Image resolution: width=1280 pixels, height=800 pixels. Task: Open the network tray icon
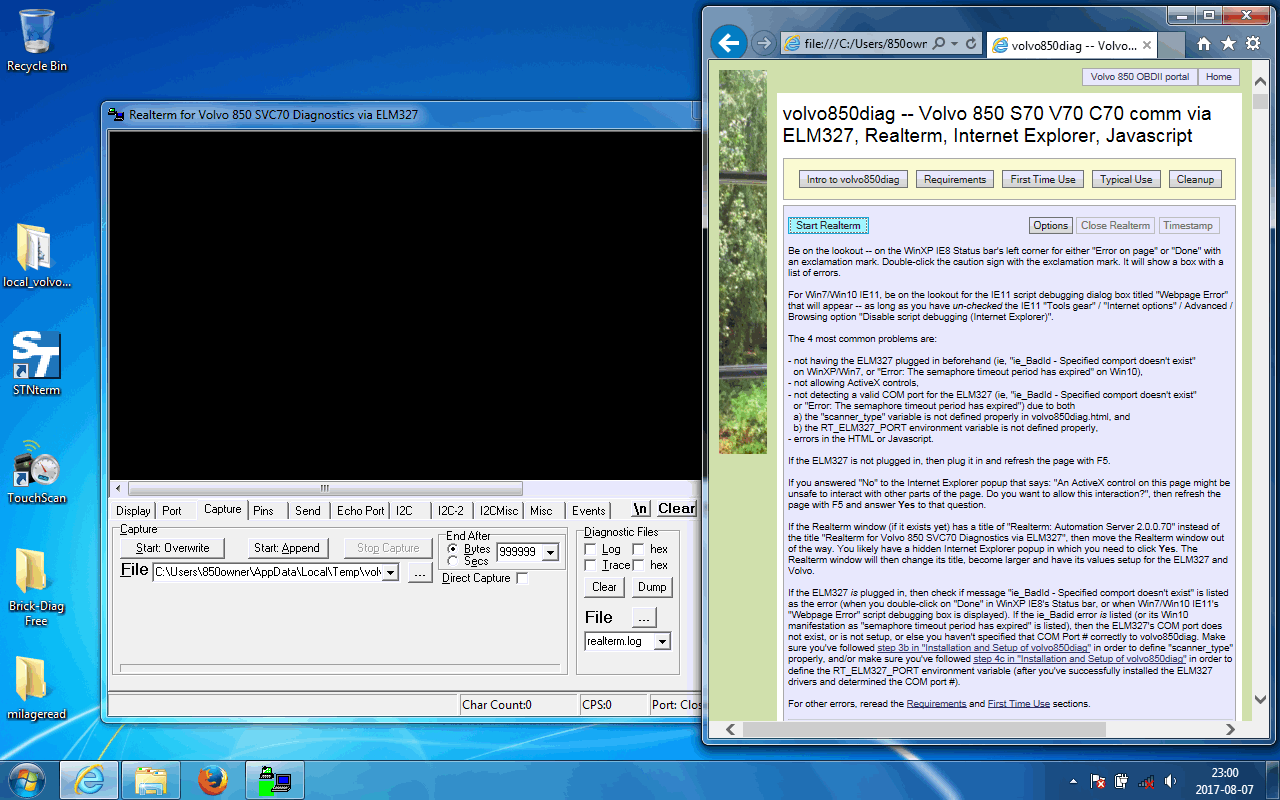click(1146, 780)
